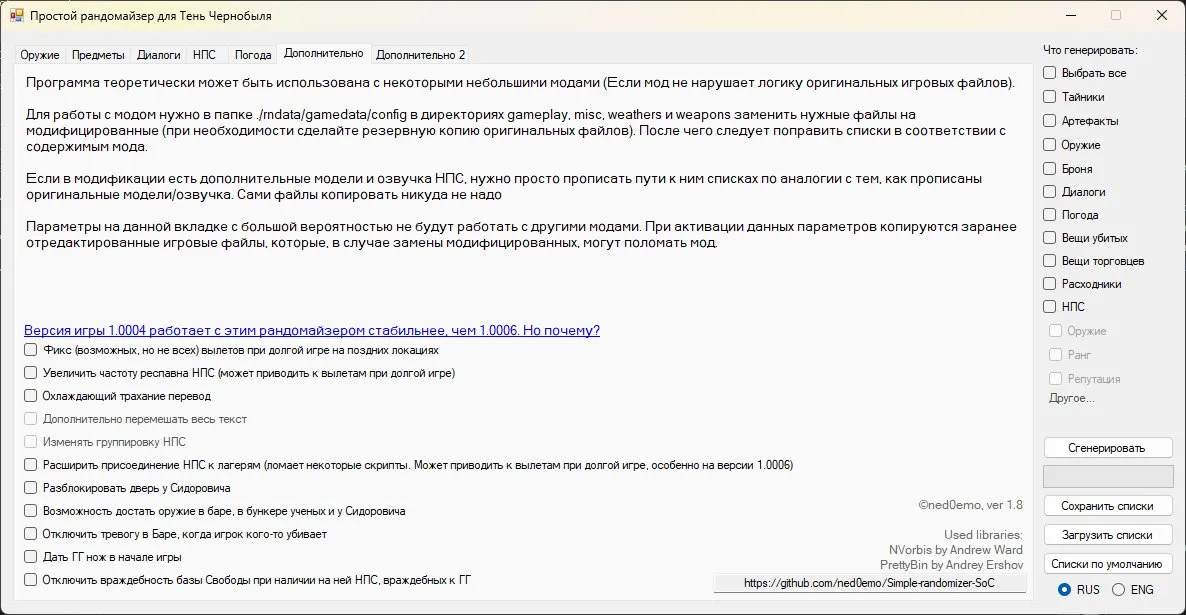This screenshot has width=1186, height=615.
Task: Switch to the Оружие tab
Action: (40, 54)
